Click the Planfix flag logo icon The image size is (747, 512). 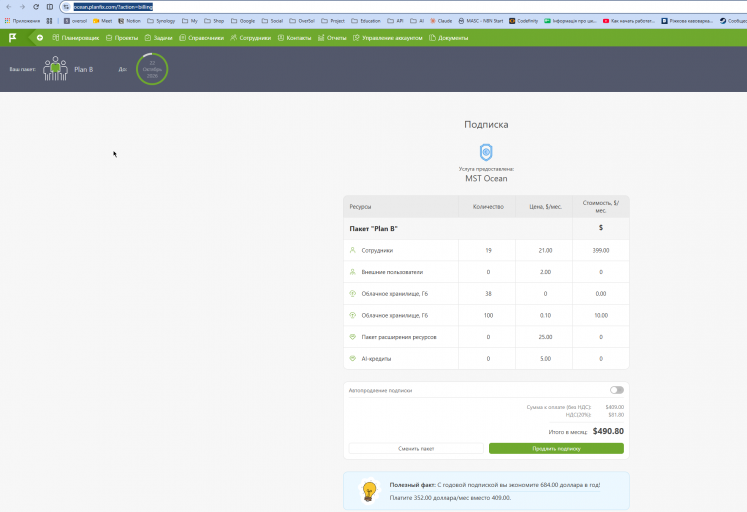point(13,38)
